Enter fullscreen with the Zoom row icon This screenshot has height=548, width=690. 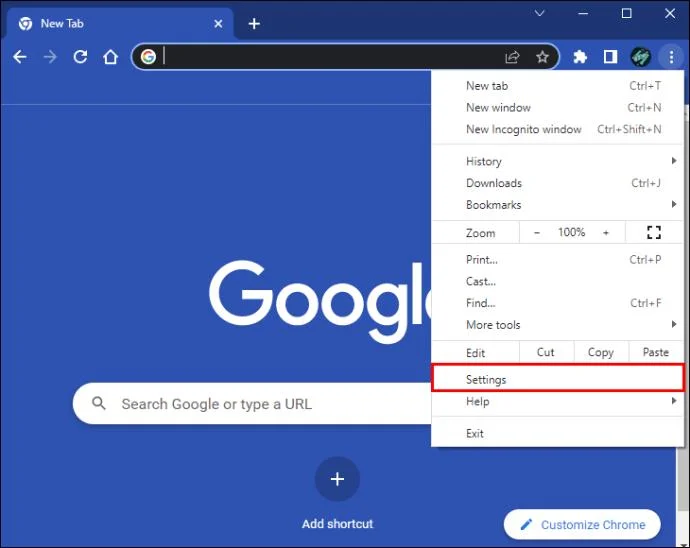point(654,232)
